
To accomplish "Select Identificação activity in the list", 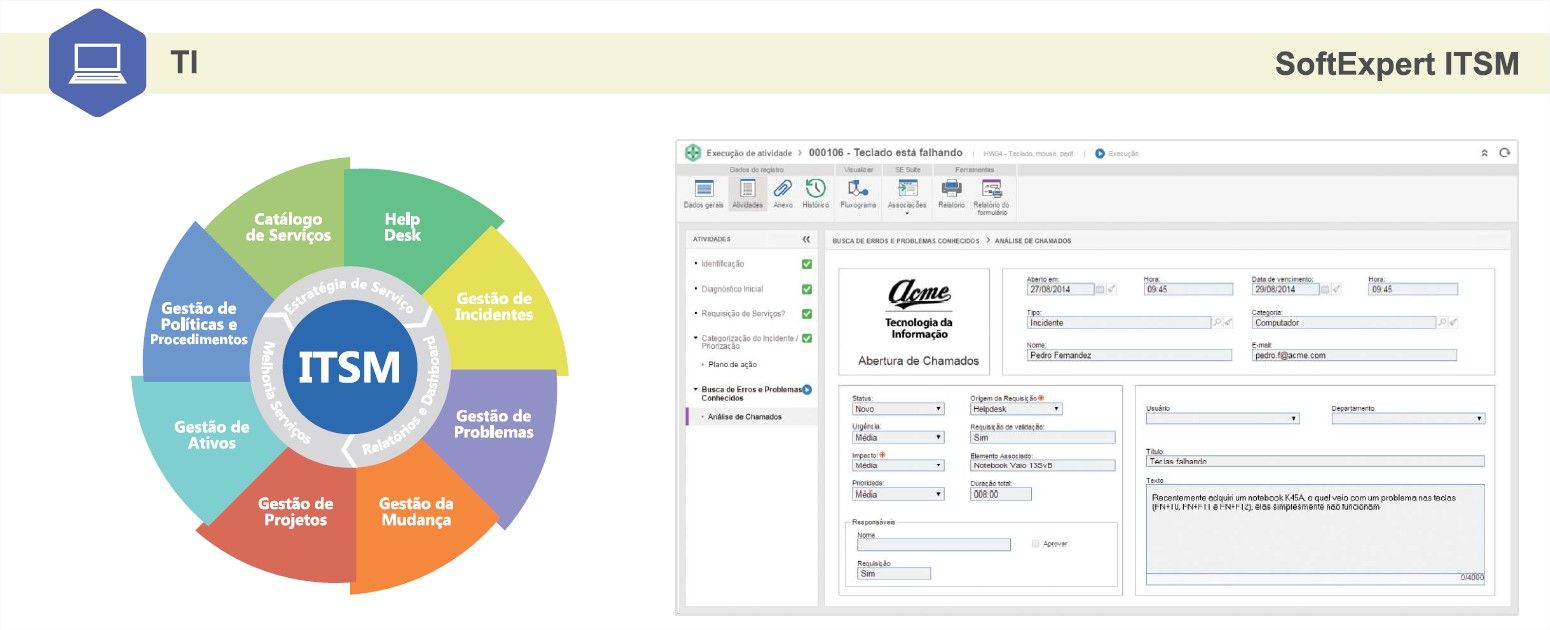I will [x=722, y=264].
